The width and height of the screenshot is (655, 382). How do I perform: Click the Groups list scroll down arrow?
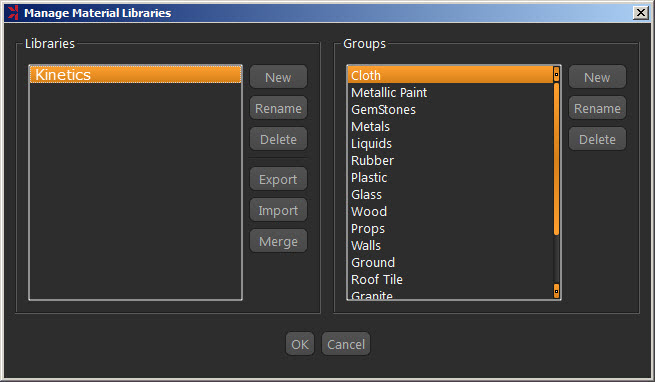pyautogui.click(x=556, y=291)
